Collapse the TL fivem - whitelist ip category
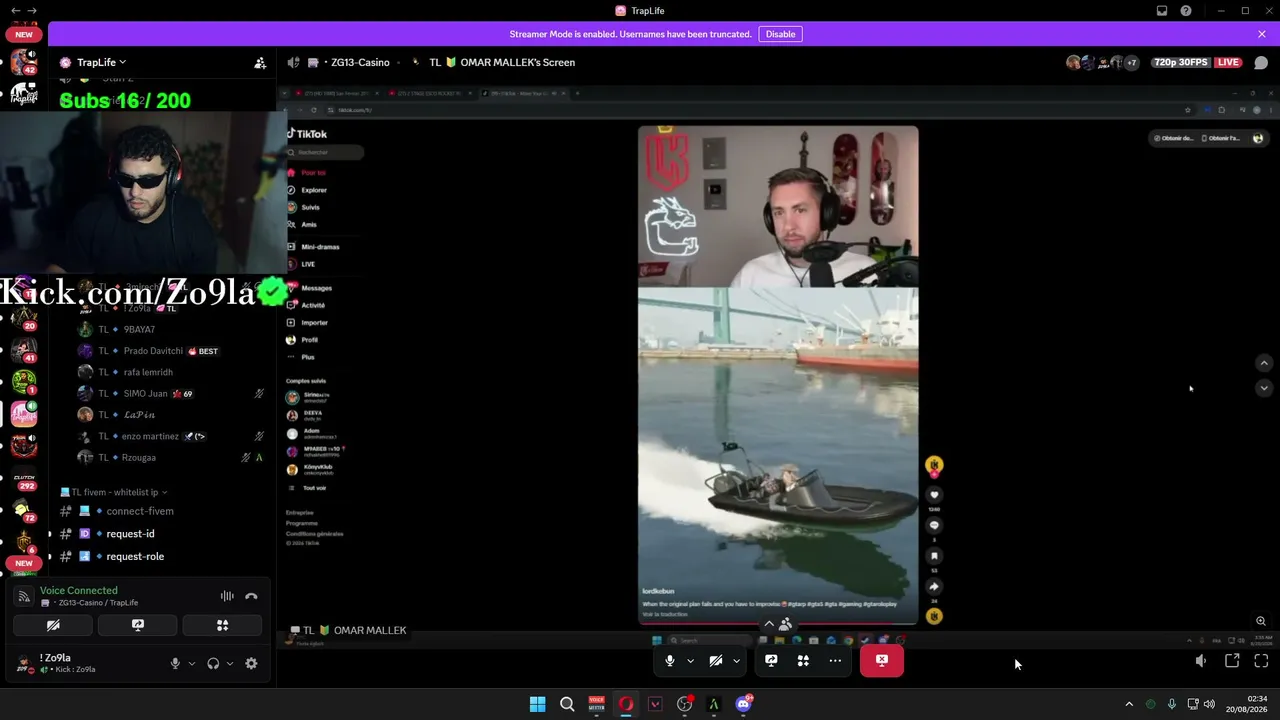Viewport: 1280px width, 720px height. [x=114, y=492]
